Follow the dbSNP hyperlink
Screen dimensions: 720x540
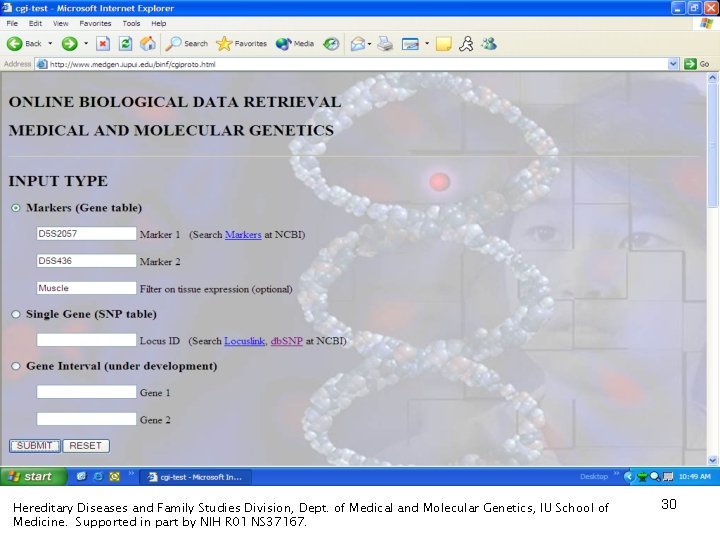pos(287,341)
